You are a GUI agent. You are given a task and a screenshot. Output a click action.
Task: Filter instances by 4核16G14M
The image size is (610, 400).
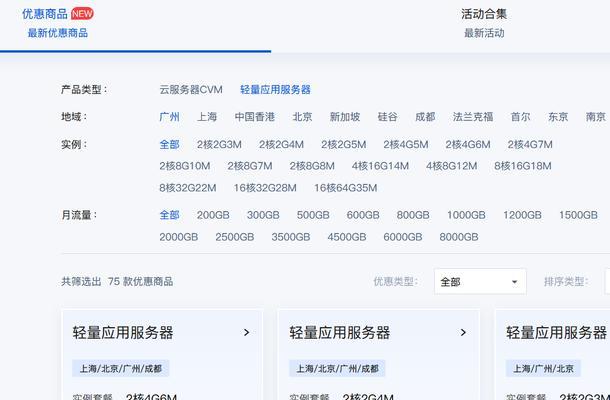(x=380, y=166)
